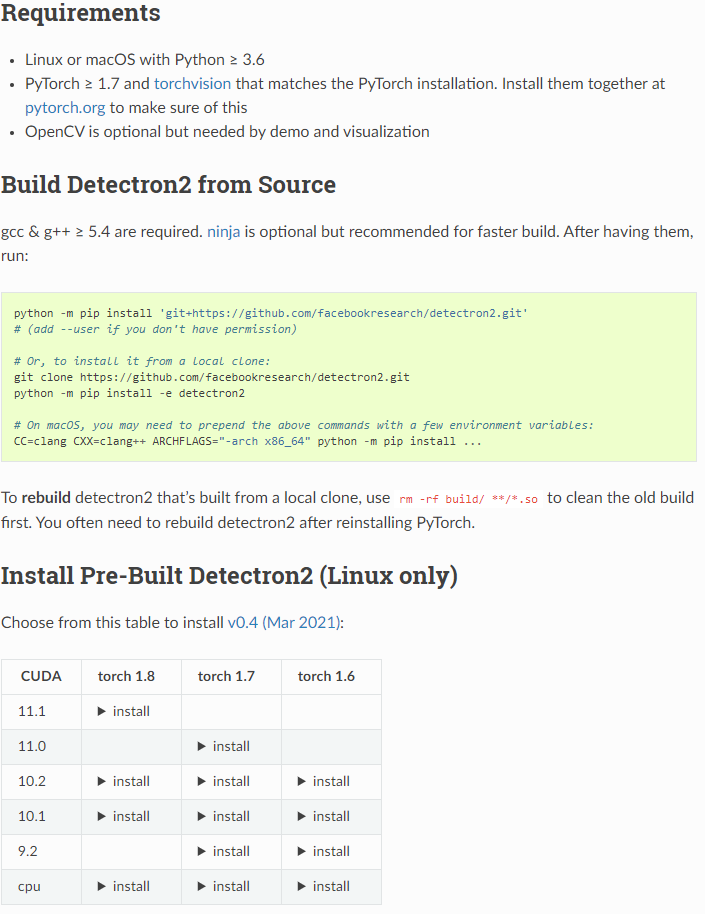Expand install for CUDA 10.1 torch 1.6

click(323, 816)
